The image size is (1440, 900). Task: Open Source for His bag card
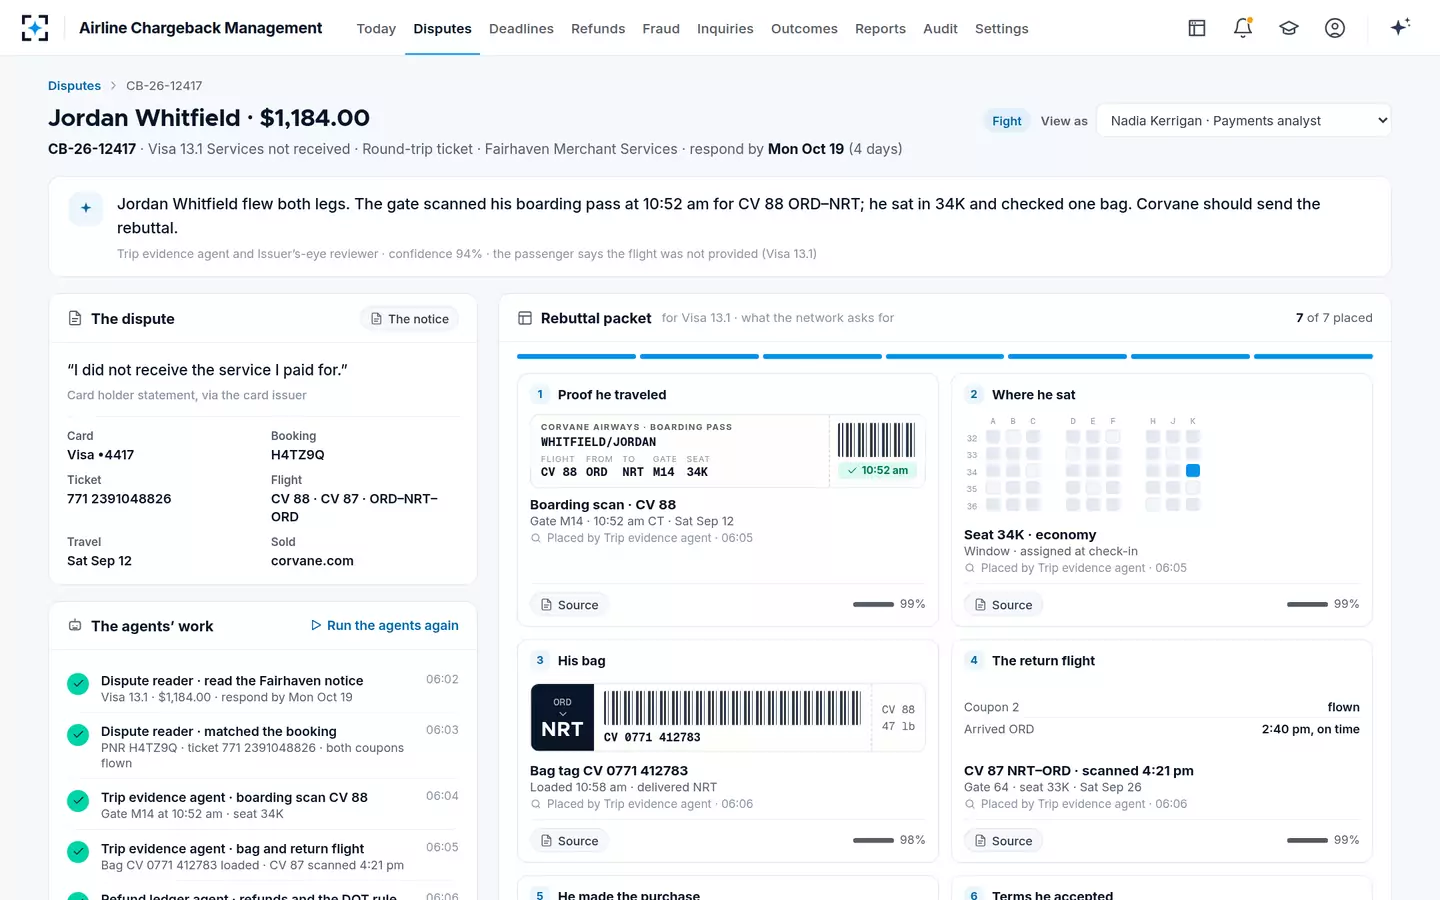569,841
